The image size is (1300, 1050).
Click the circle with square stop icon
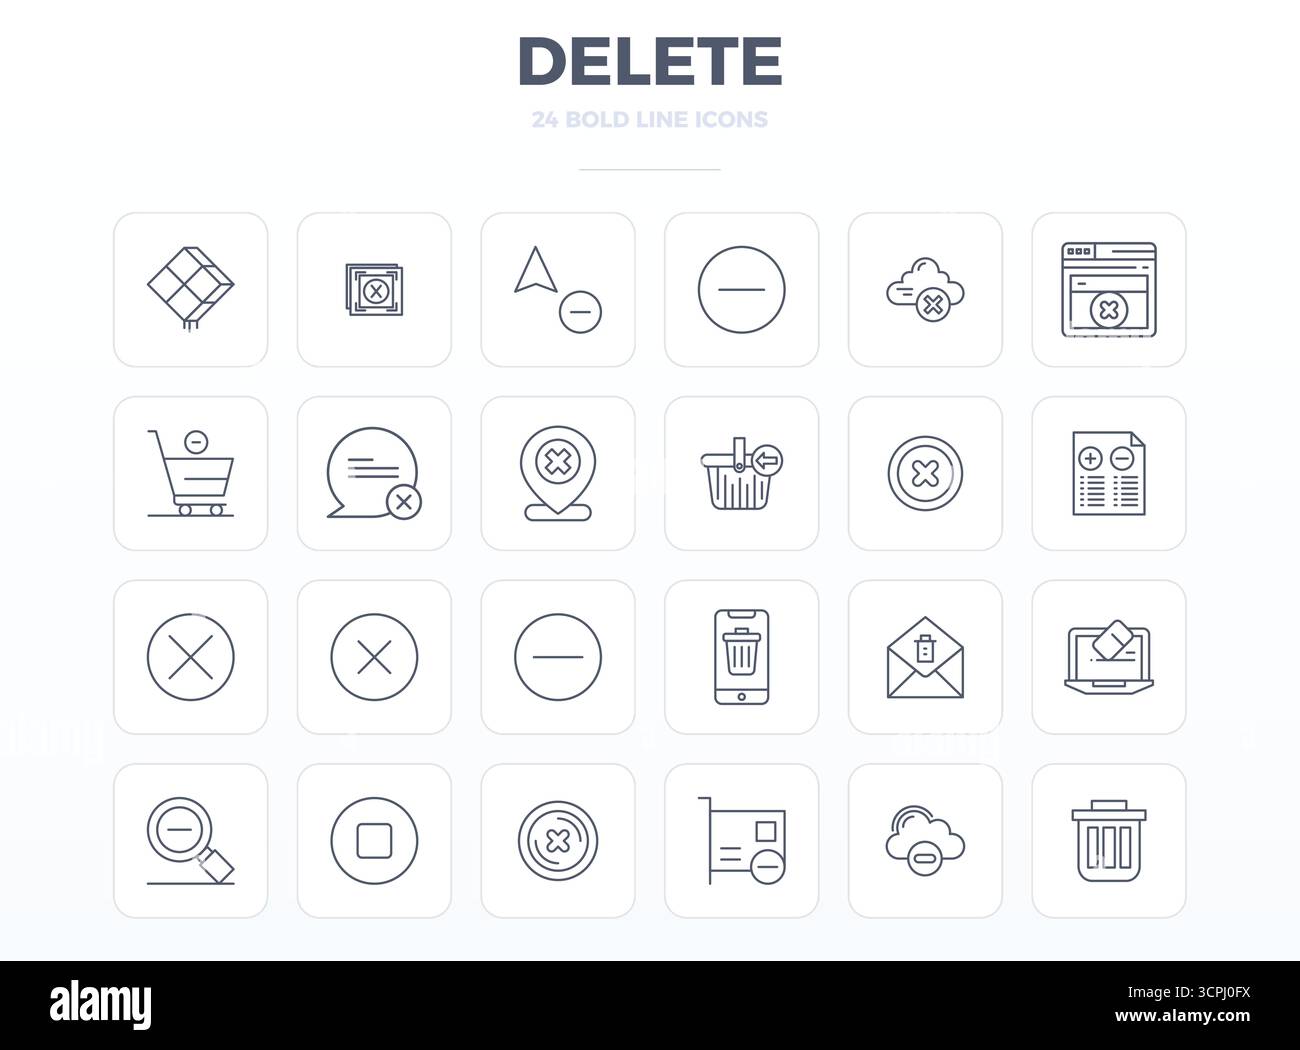point(374,841)
